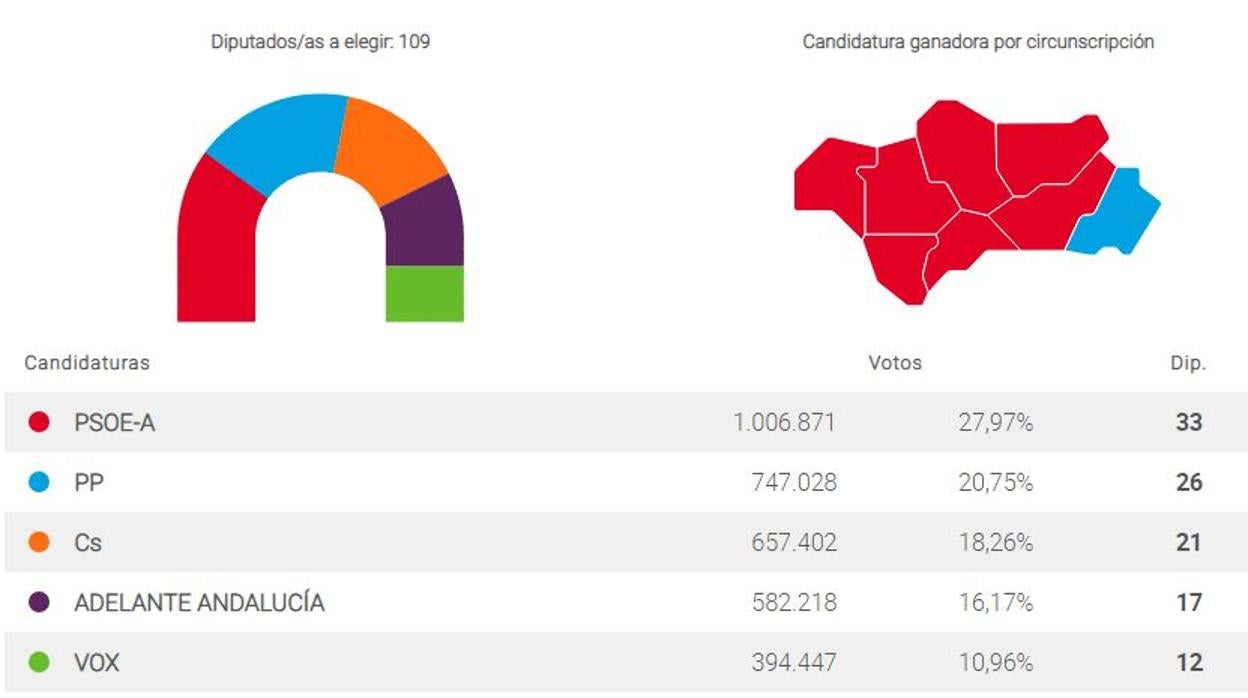Click PP's 26 deputies figure

[x=1188, y=483]
